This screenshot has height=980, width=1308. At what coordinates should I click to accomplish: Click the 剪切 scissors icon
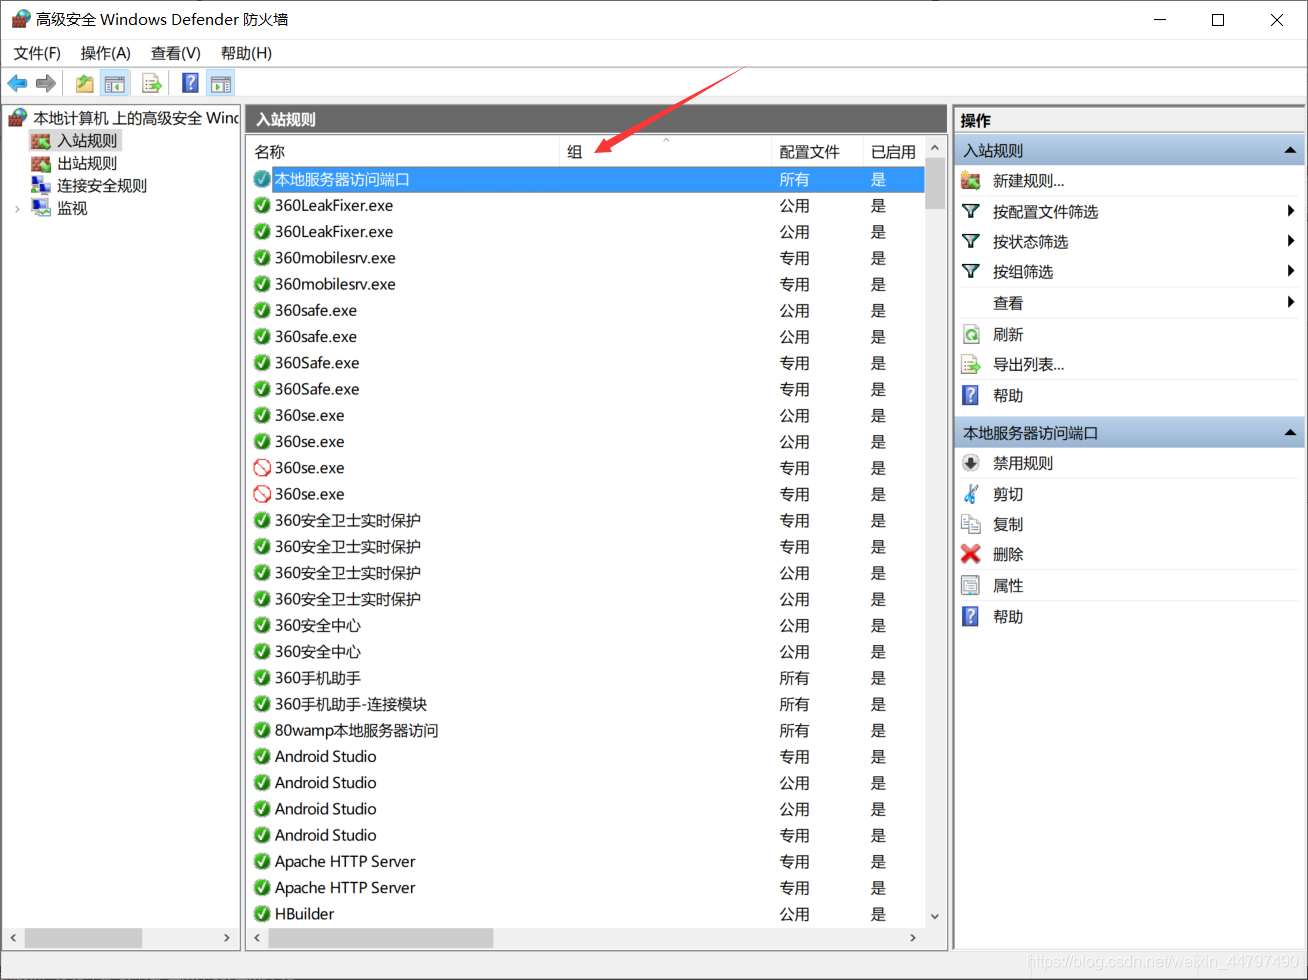click(971, 495)
